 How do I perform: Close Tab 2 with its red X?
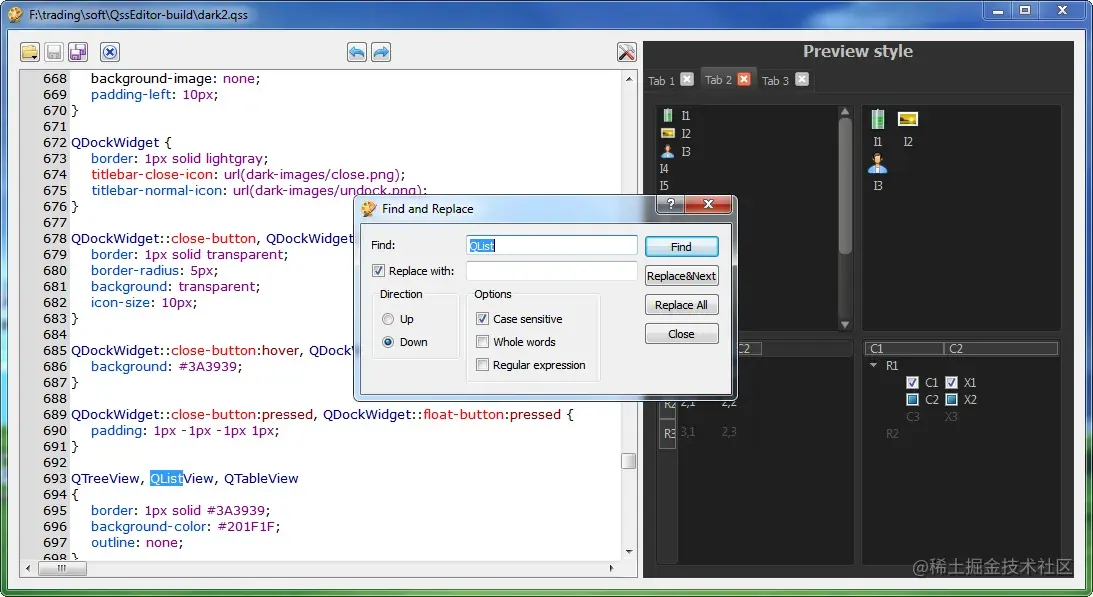click(744, 79)
